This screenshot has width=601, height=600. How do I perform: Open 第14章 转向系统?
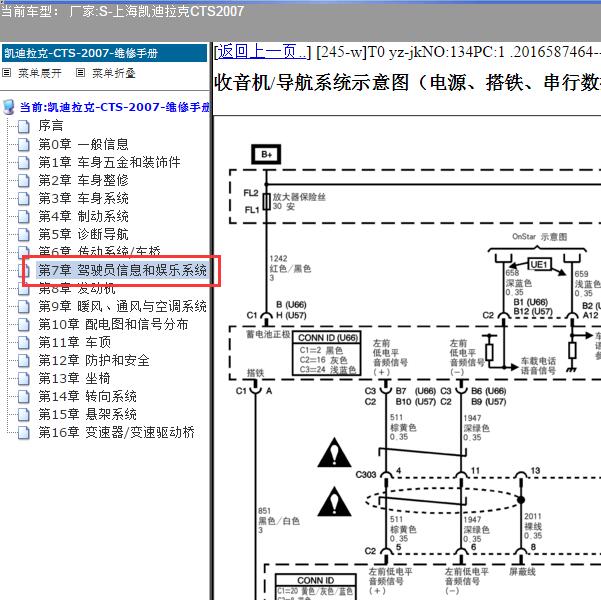point(87,396)
